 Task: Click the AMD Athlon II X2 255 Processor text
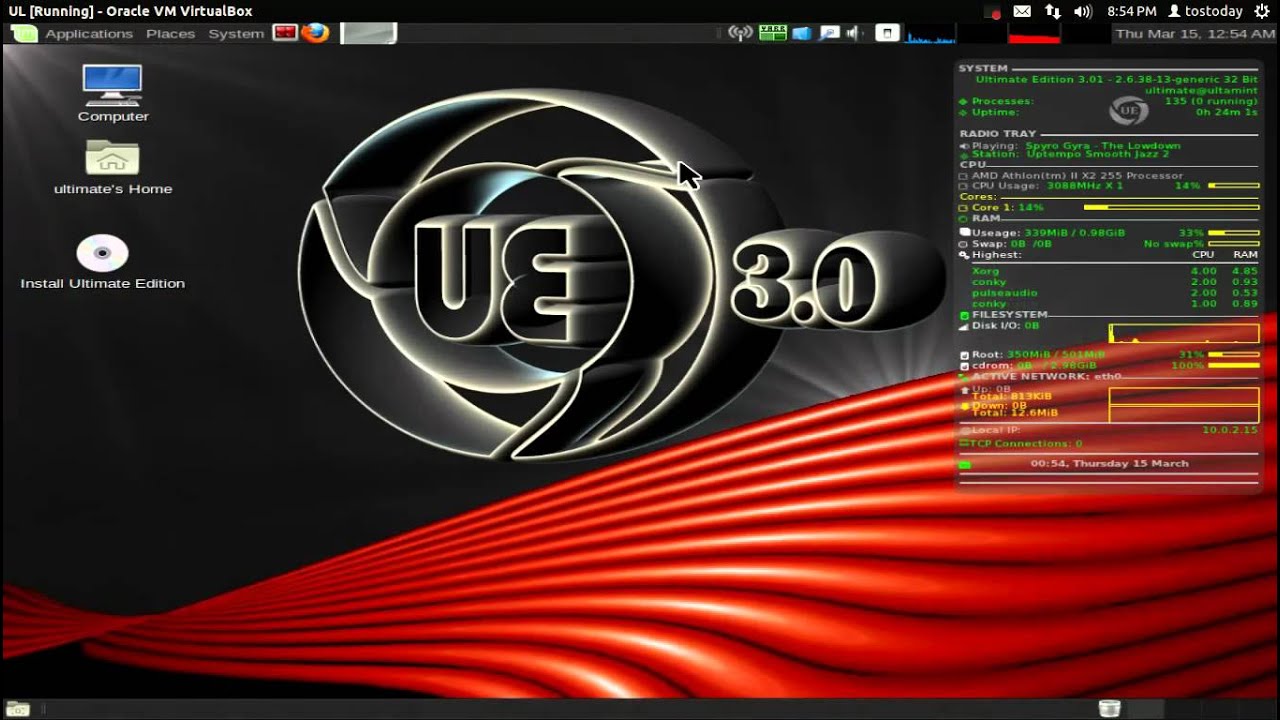click(1077, 176)
